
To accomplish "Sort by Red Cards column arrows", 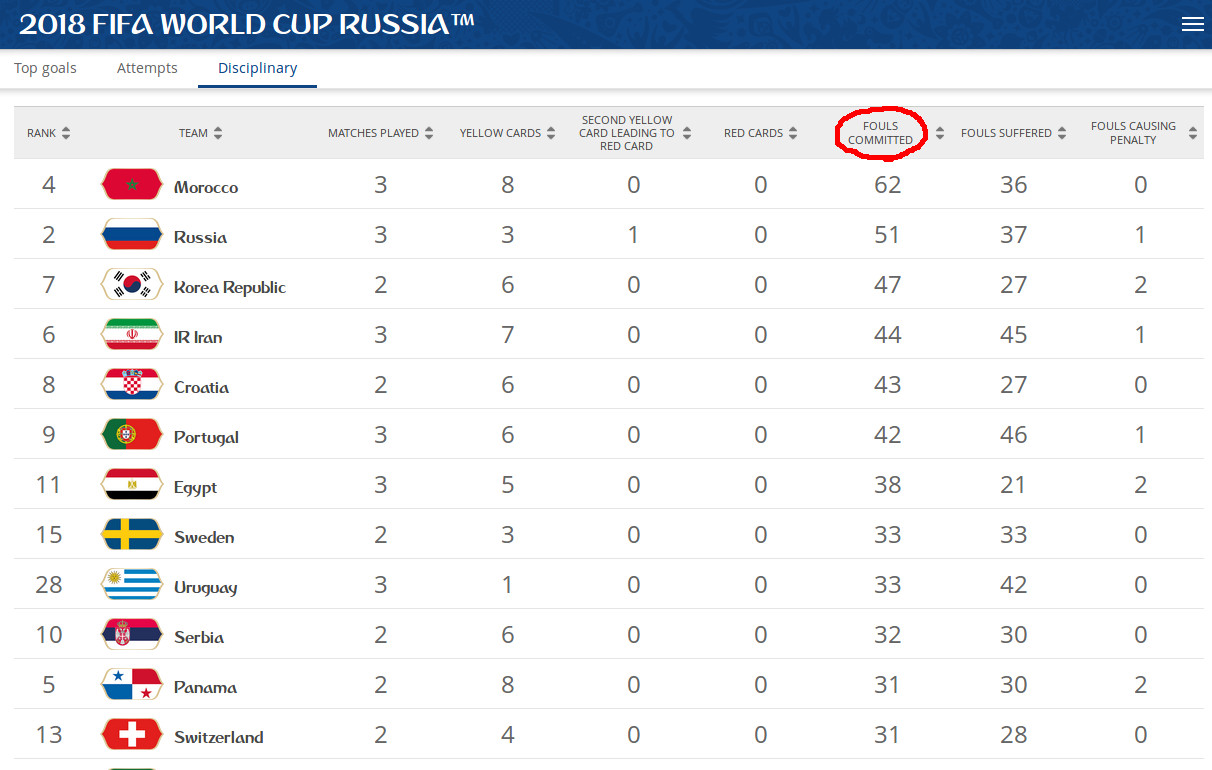I will point(793,133).
